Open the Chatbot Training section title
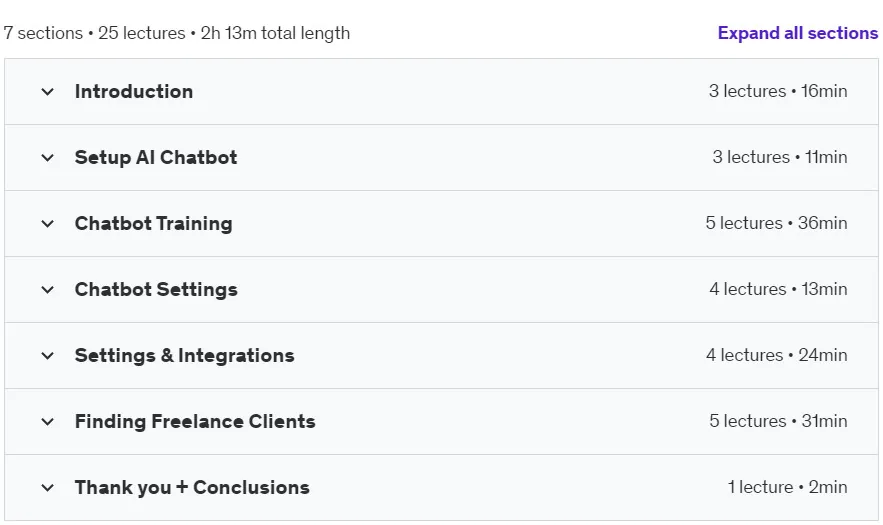 [x=154, y=224]
